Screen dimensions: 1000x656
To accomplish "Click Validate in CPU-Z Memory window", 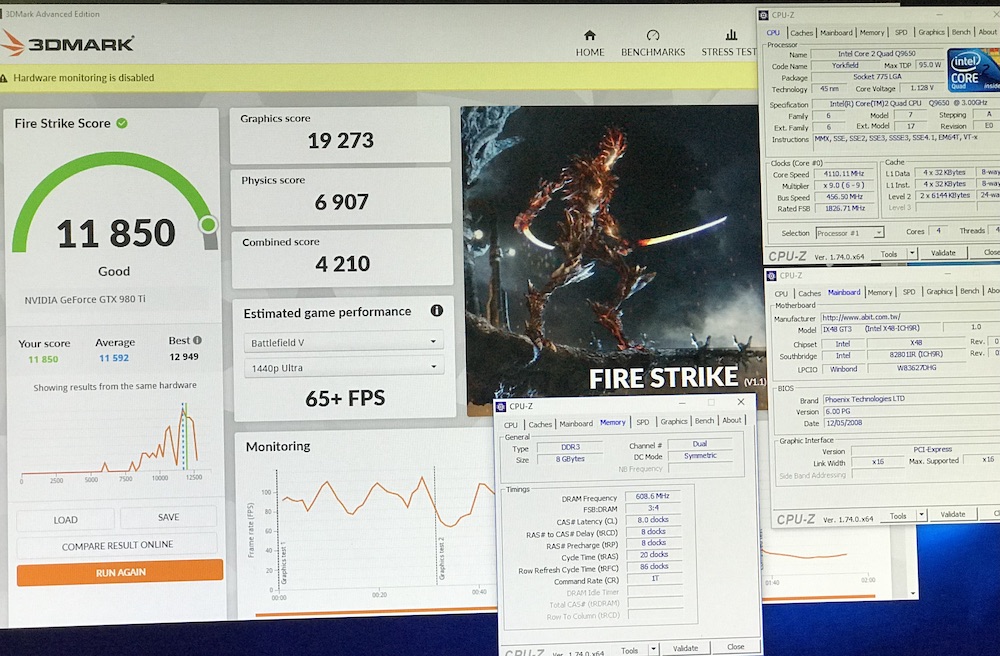I will click(685, 648).
